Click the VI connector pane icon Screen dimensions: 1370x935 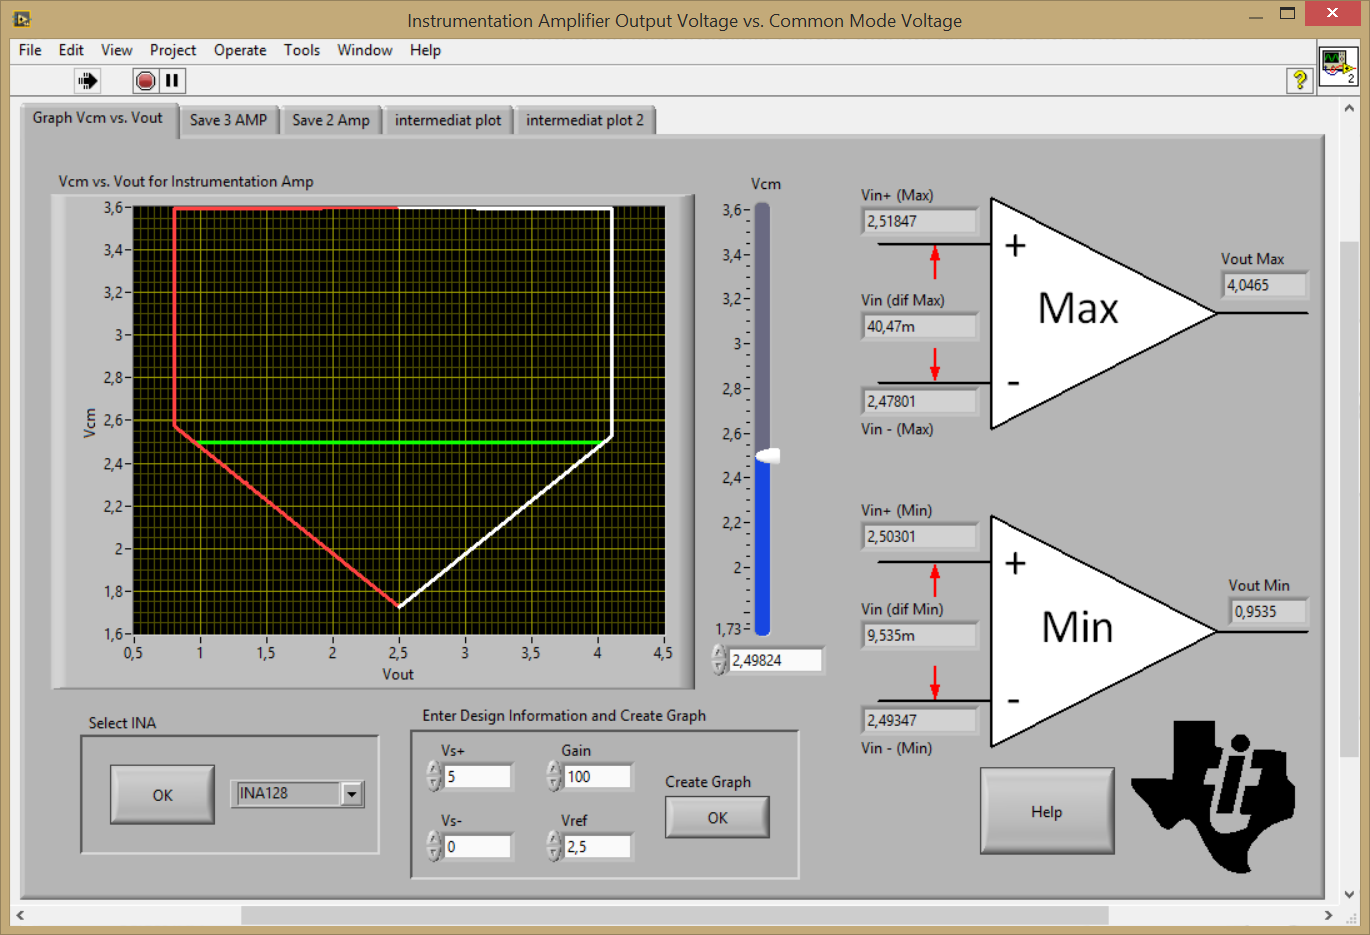coord(1338,67)
